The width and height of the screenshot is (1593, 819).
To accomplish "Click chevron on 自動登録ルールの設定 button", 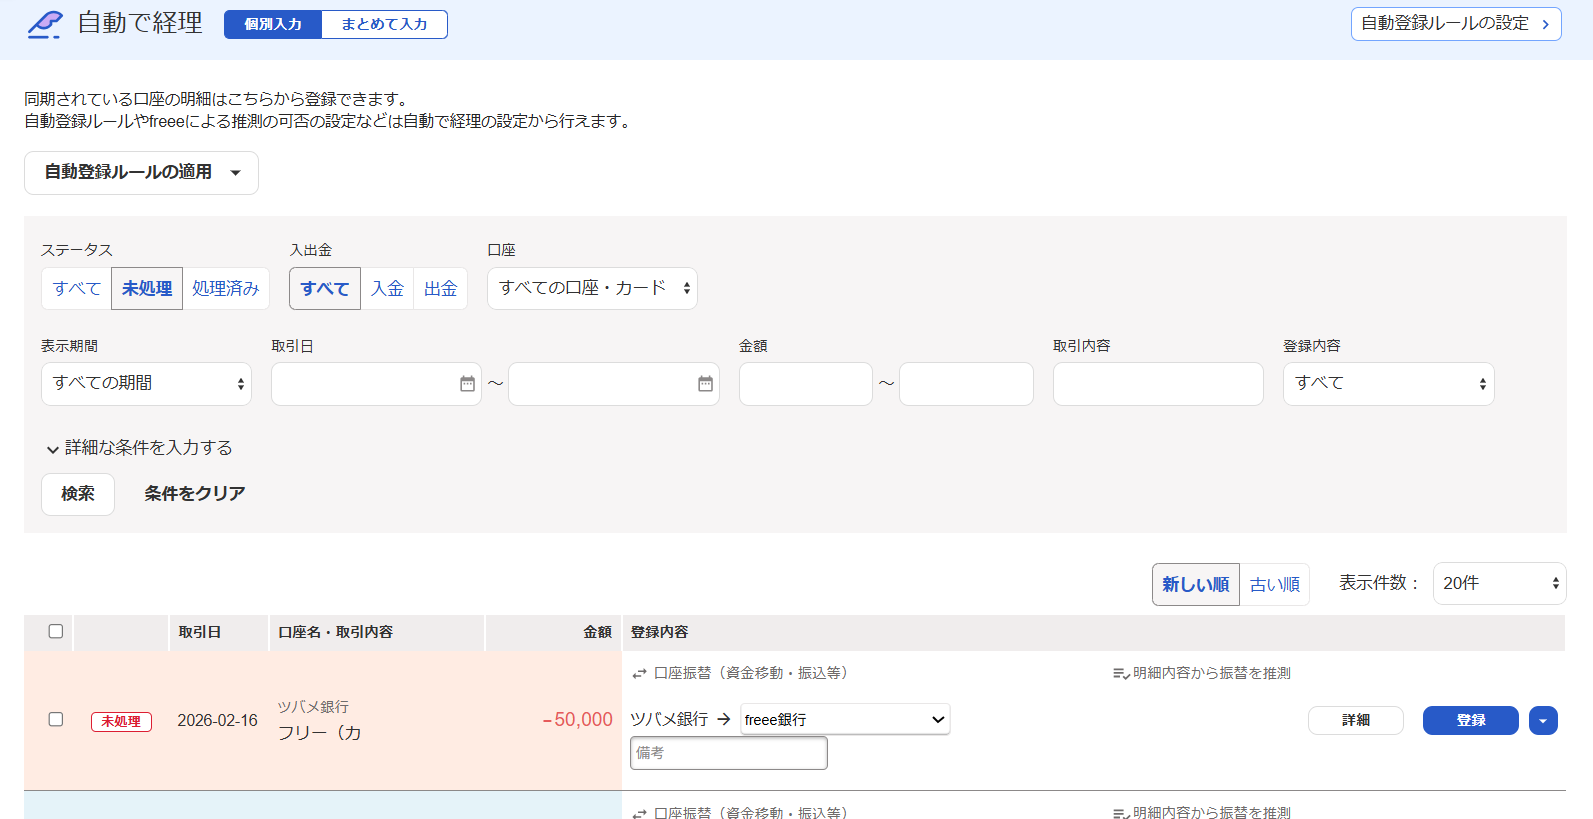I will pos(1545,24).
